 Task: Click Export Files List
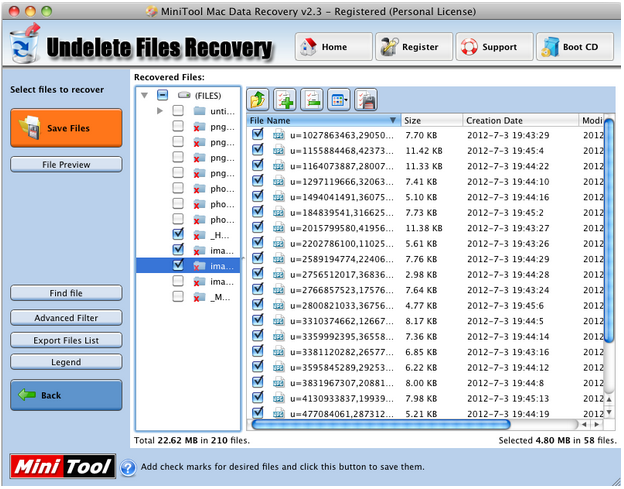(x=66, y=341)
